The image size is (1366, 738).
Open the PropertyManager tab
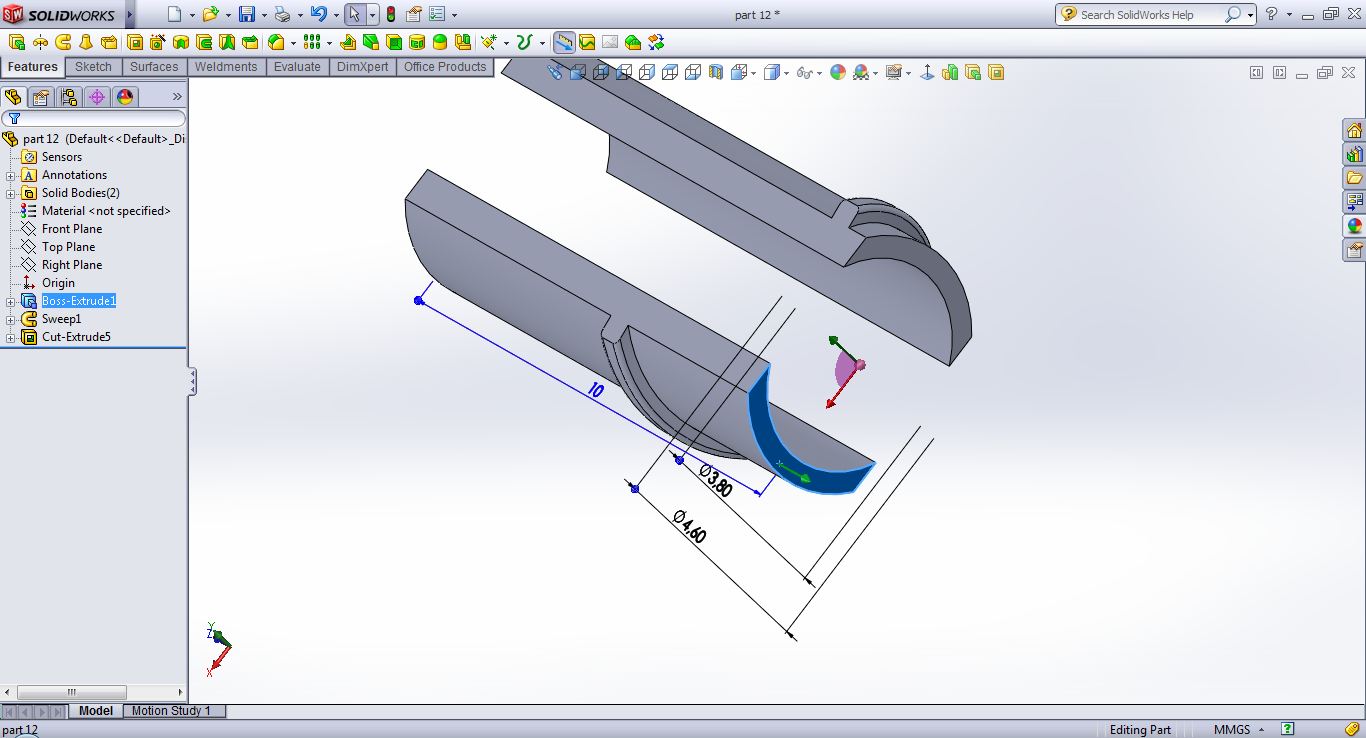40,97
